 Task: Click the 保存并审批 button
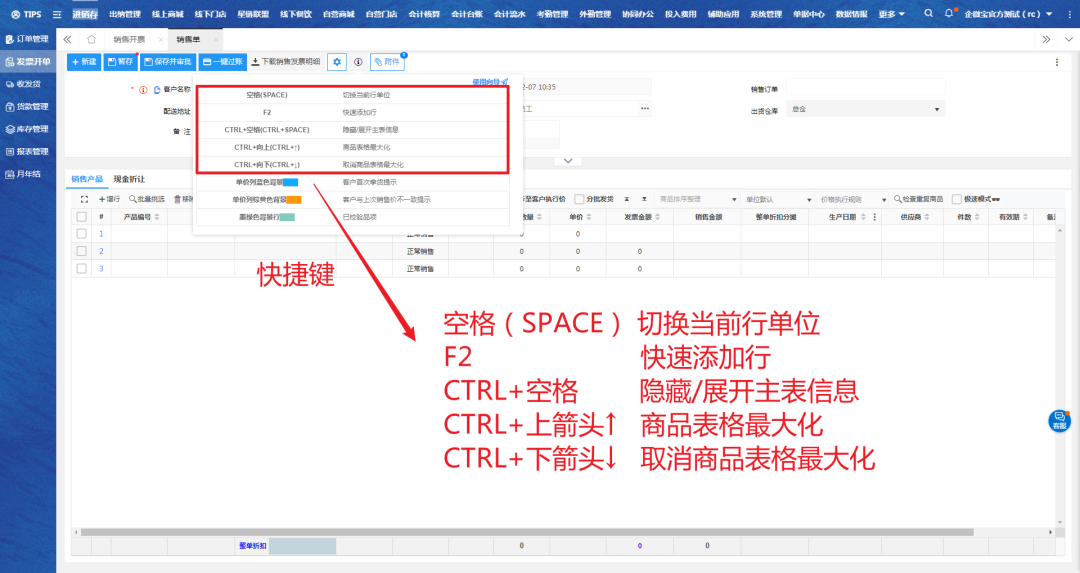(167, 62)
